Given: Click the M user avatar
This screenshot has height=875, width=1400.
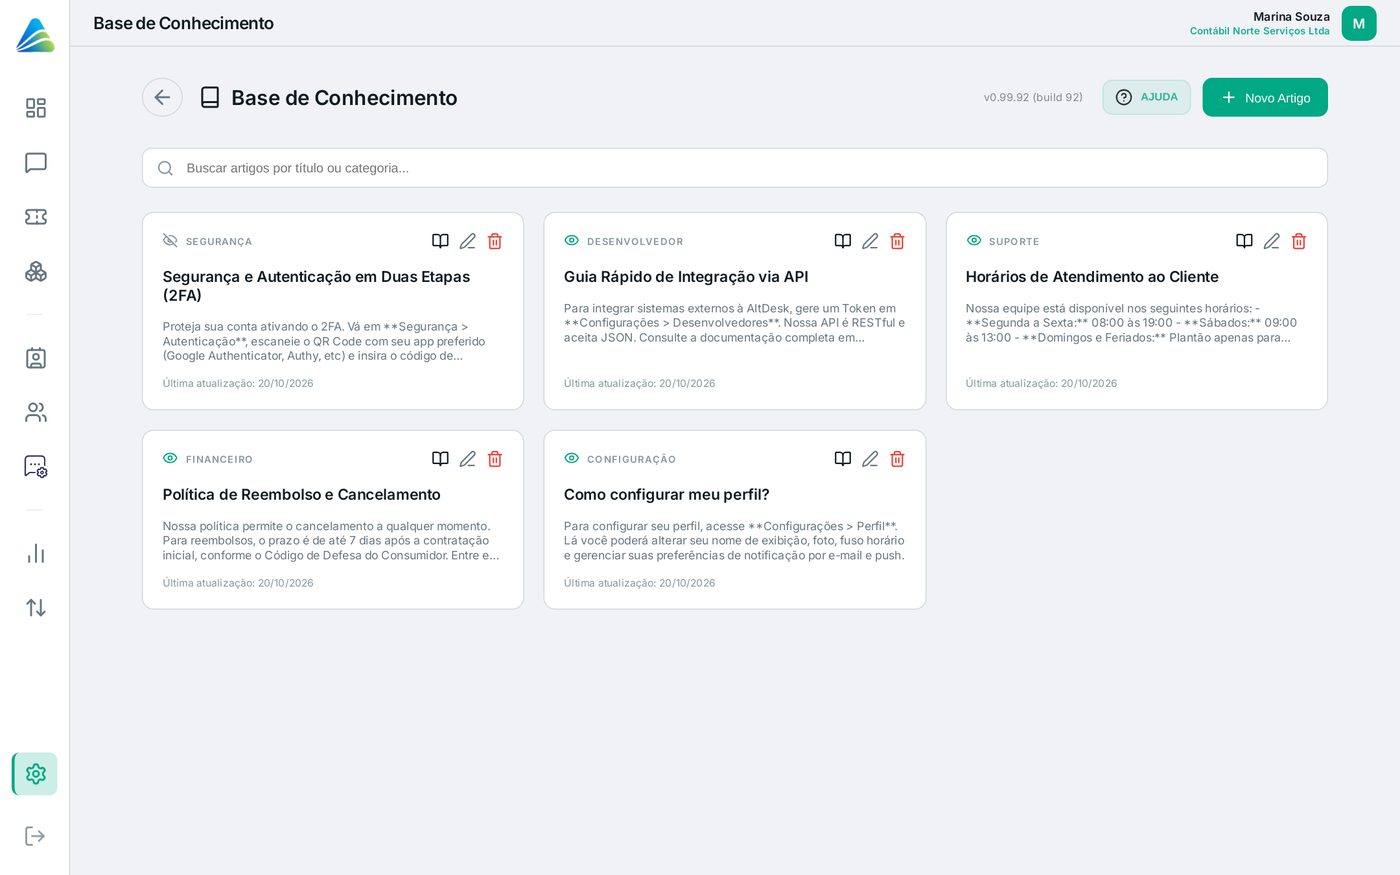Looking at the screenshot, I should tap(1359, 24).
